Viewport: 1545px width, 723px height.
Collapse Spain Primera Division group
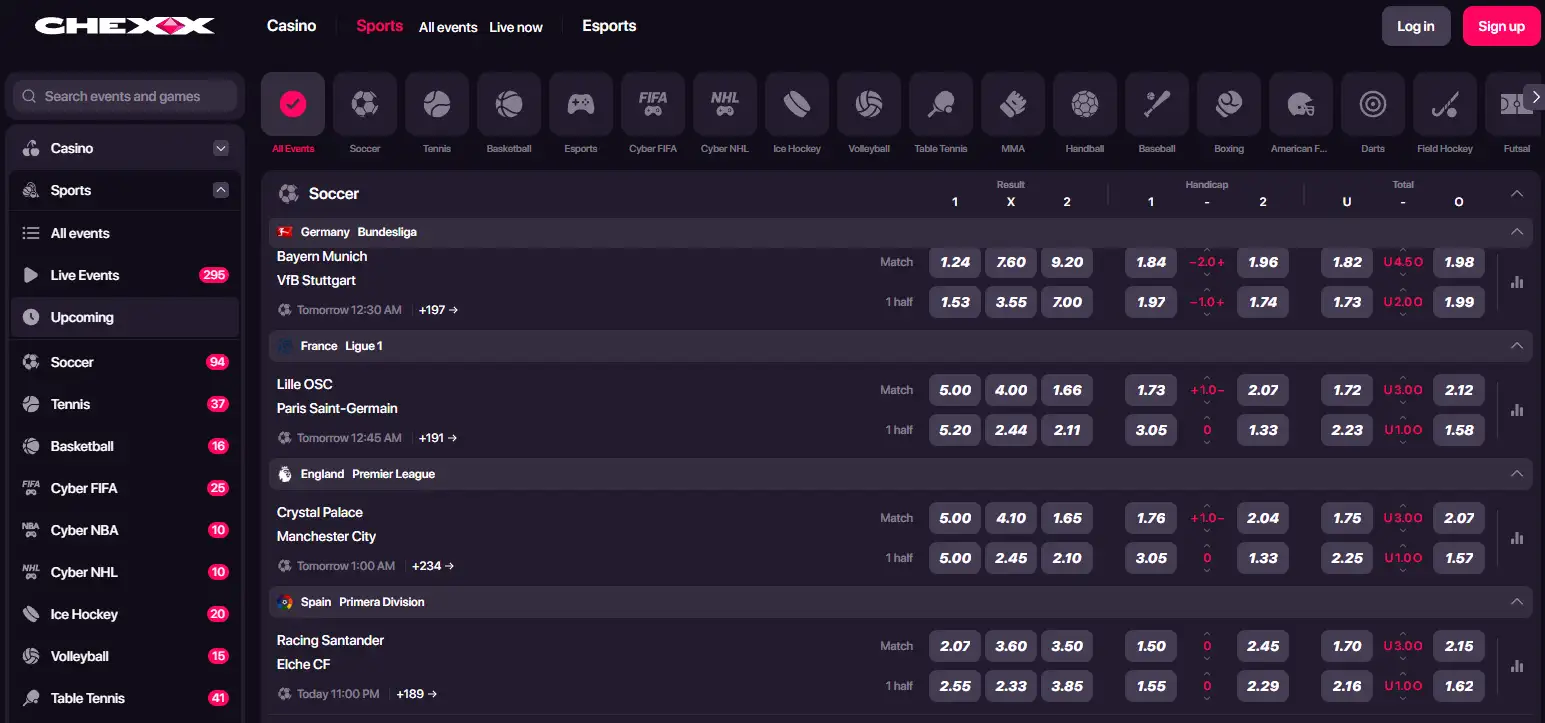point(1517,602)
